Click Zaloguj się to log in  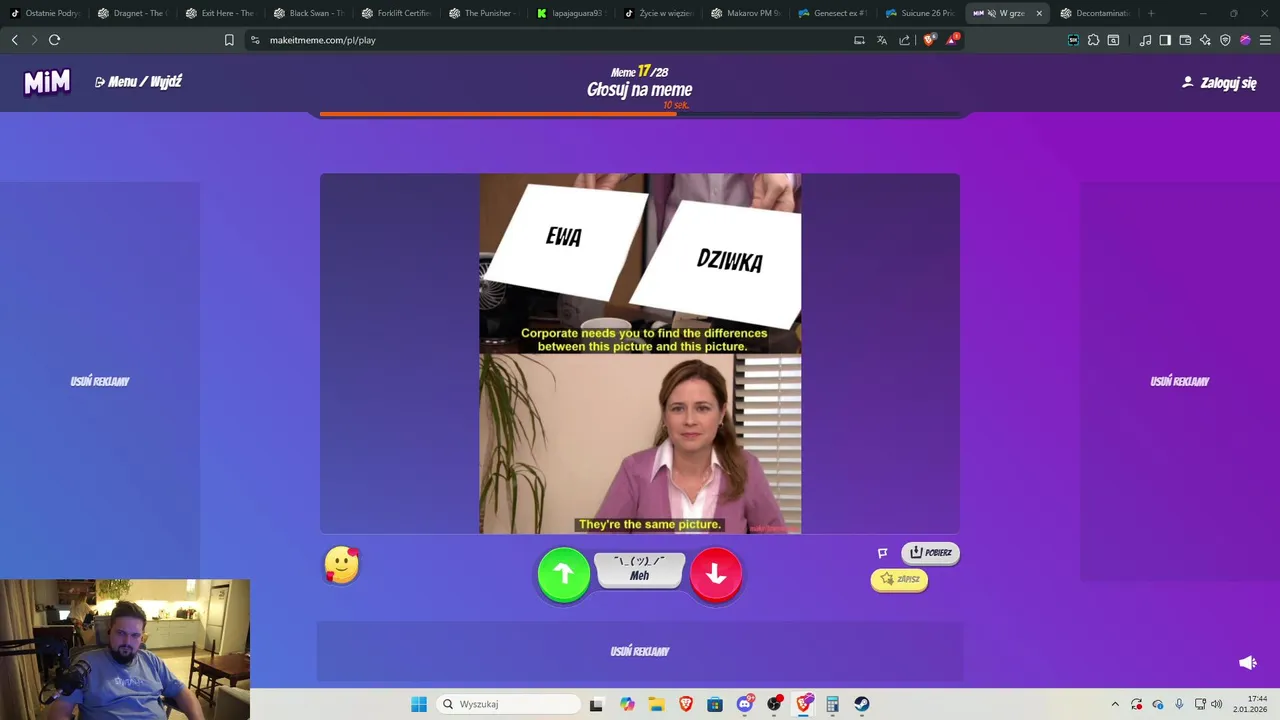click(1219, 83)
